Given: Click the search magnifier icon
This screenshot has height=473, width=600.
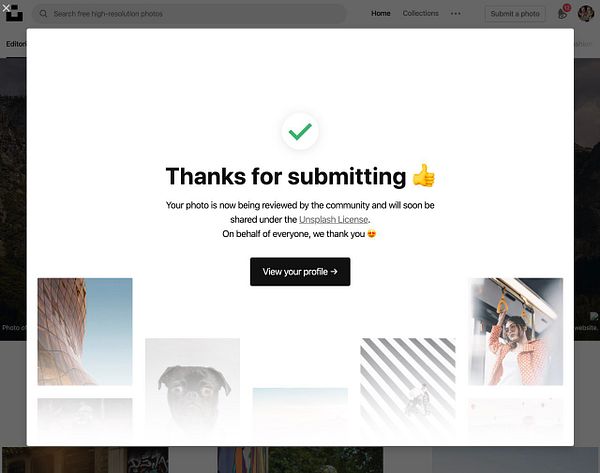Looking at the screenshot, I should [43, 14].
